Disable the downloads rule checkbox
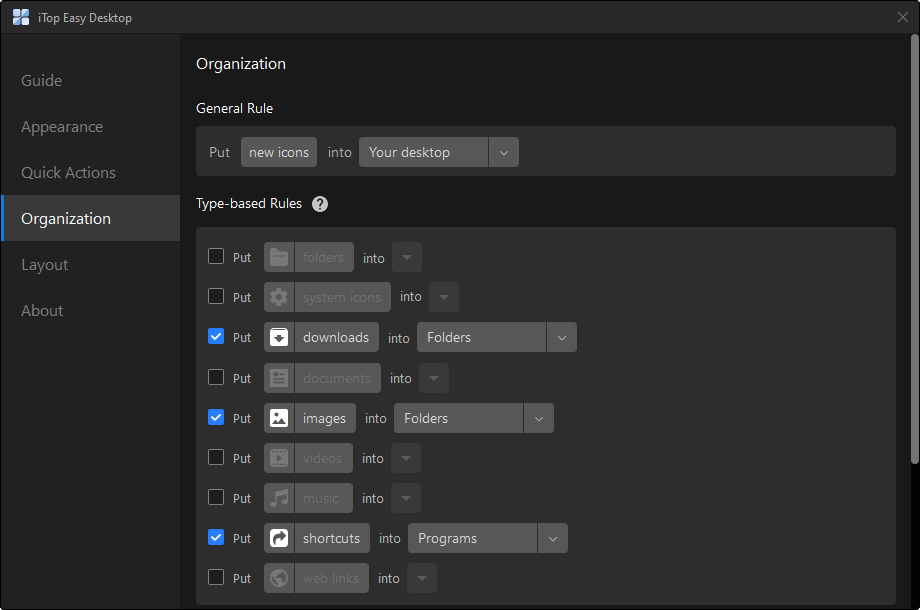Image resolution: width=920 pixels, height=610 pixels. pyautogui.click(x=216, y=336)
